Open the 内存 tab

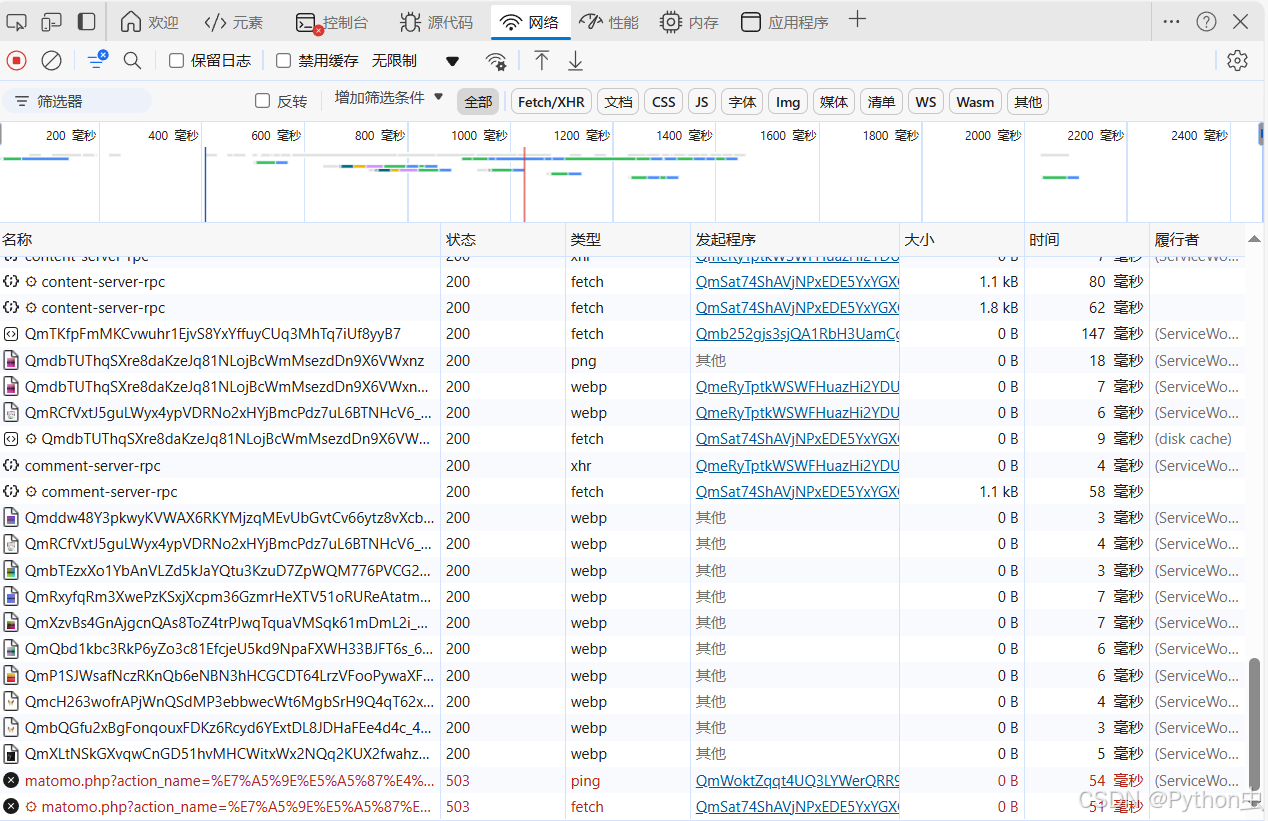point(690,22)
